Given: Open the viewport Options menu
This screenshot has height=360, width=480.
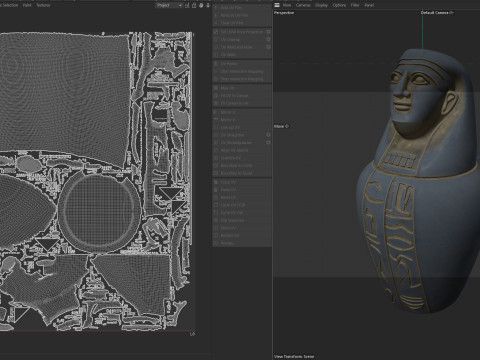Looking at the screenshot, I should (339, 5).
